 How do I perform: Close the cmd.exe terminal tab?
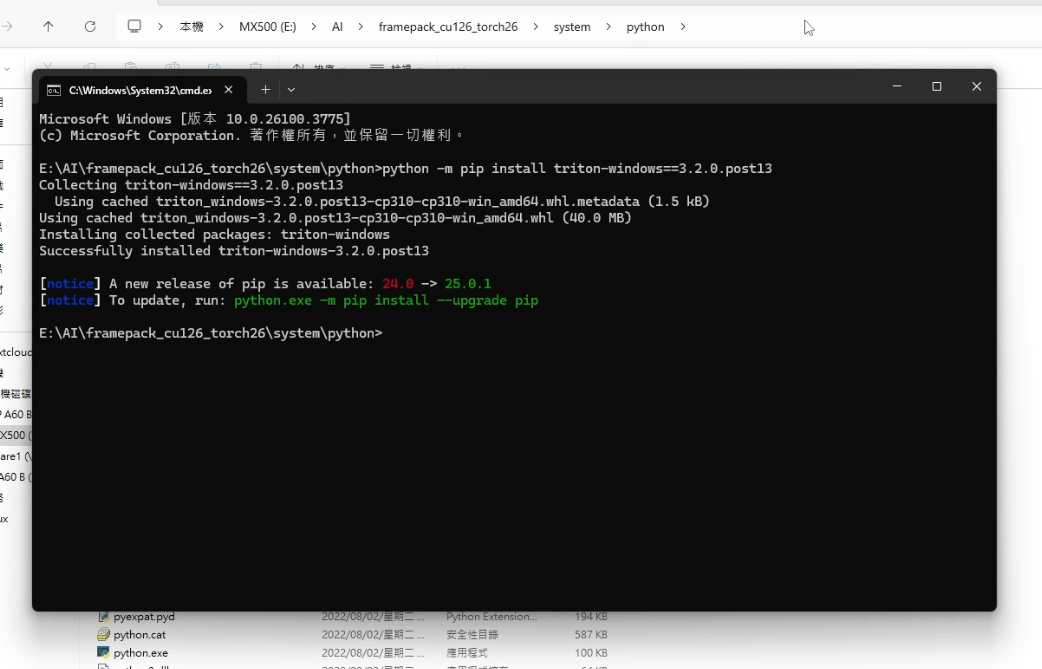[x=229, y=90]
